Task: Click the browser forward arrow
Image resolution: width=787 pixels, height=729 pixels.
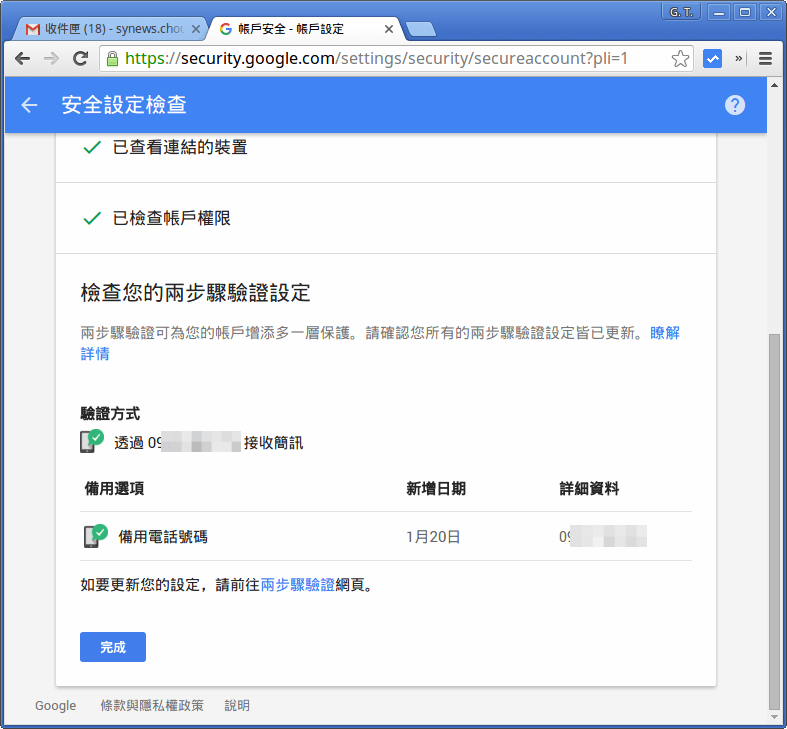Action: 51,59
